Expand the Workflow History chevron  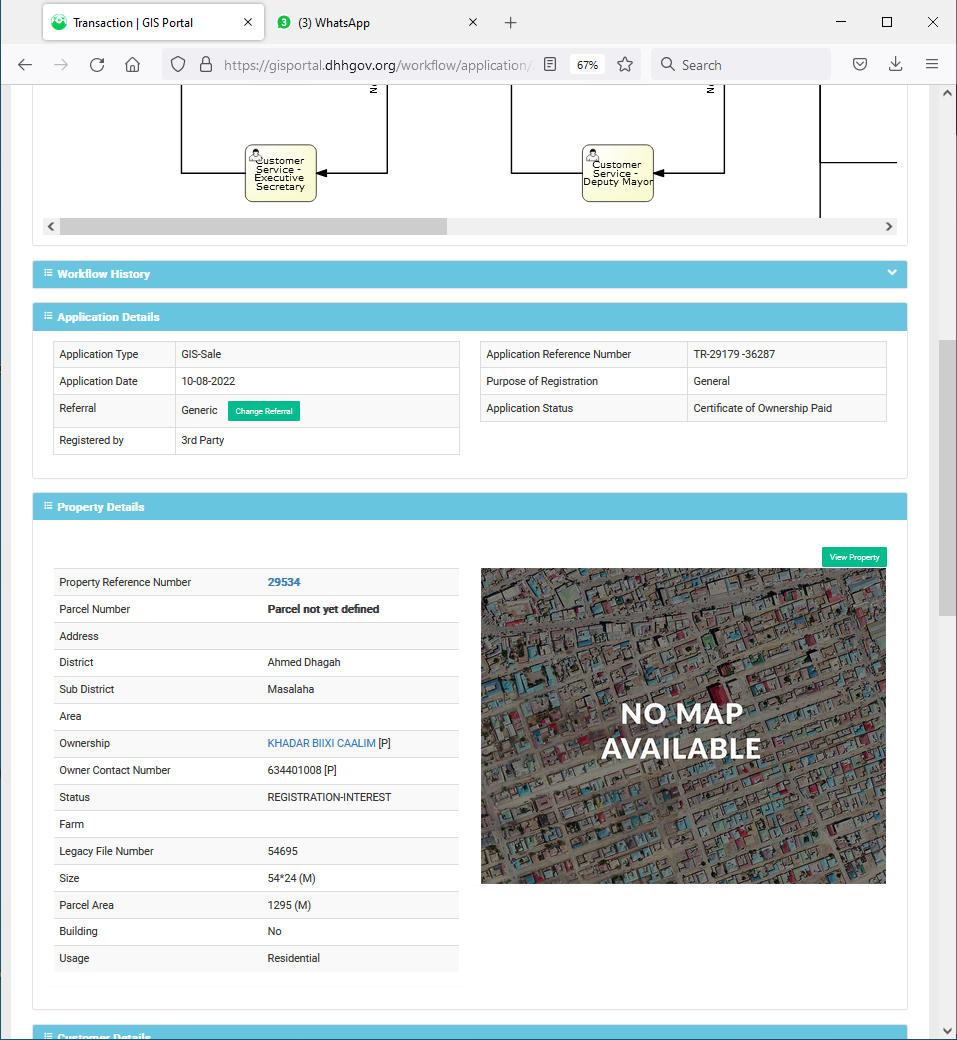click(892, 273)
